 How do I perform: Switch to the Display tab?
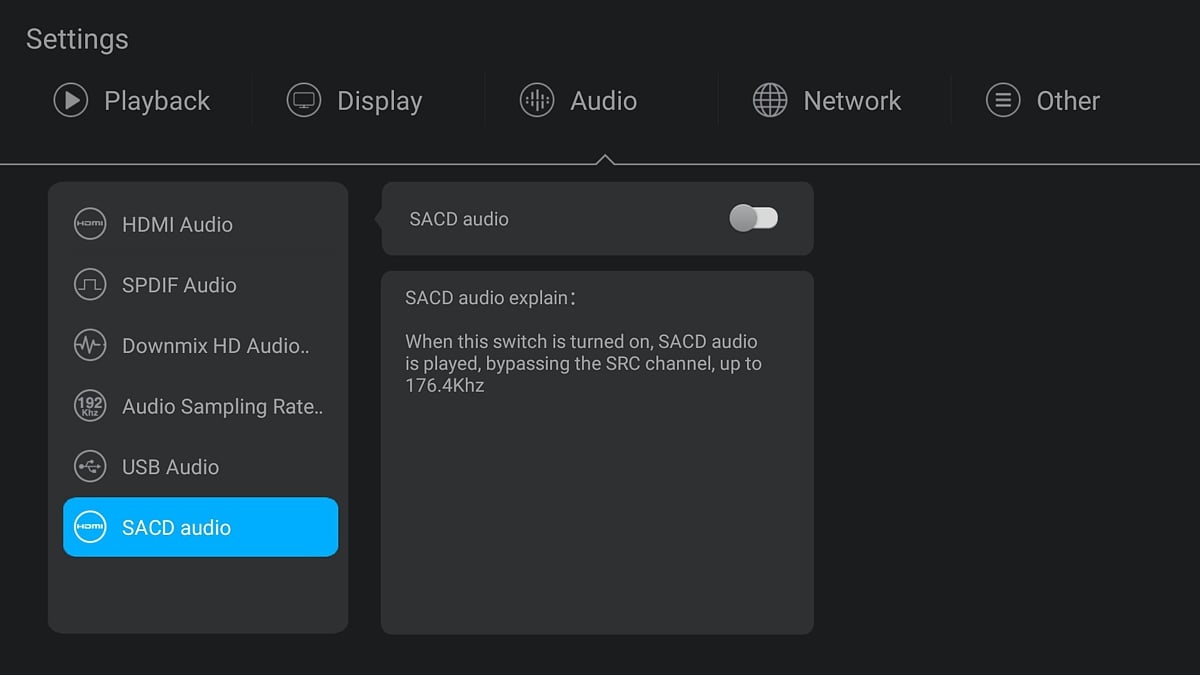pos(379,101)
